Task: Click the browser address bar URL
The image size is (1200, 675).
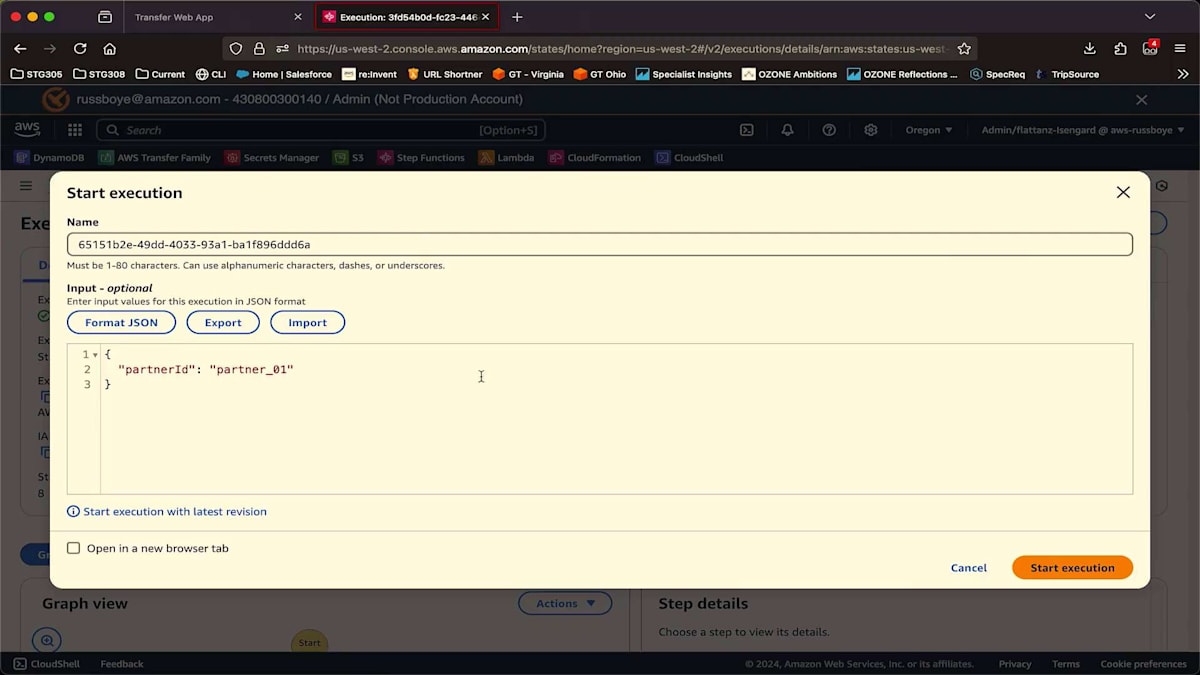Action: tap(620, 48)
